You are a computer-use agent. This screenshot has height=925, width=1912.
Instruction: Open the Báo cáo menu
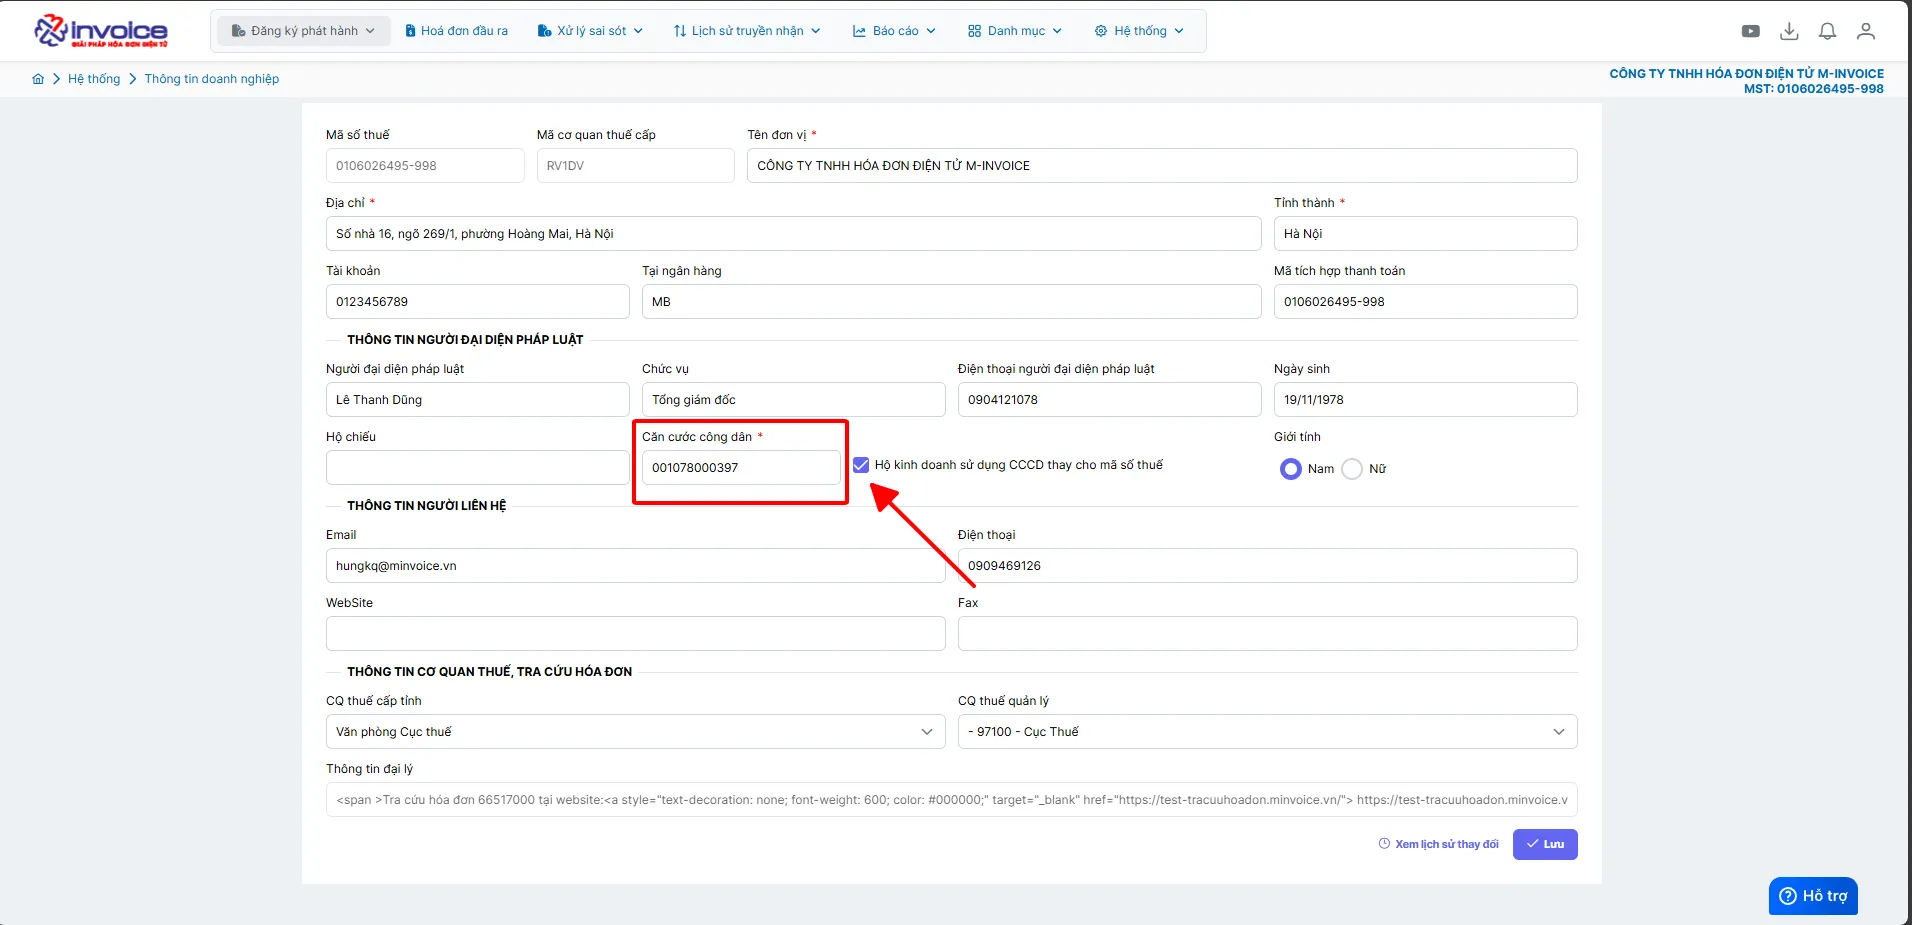pos(894,31)
